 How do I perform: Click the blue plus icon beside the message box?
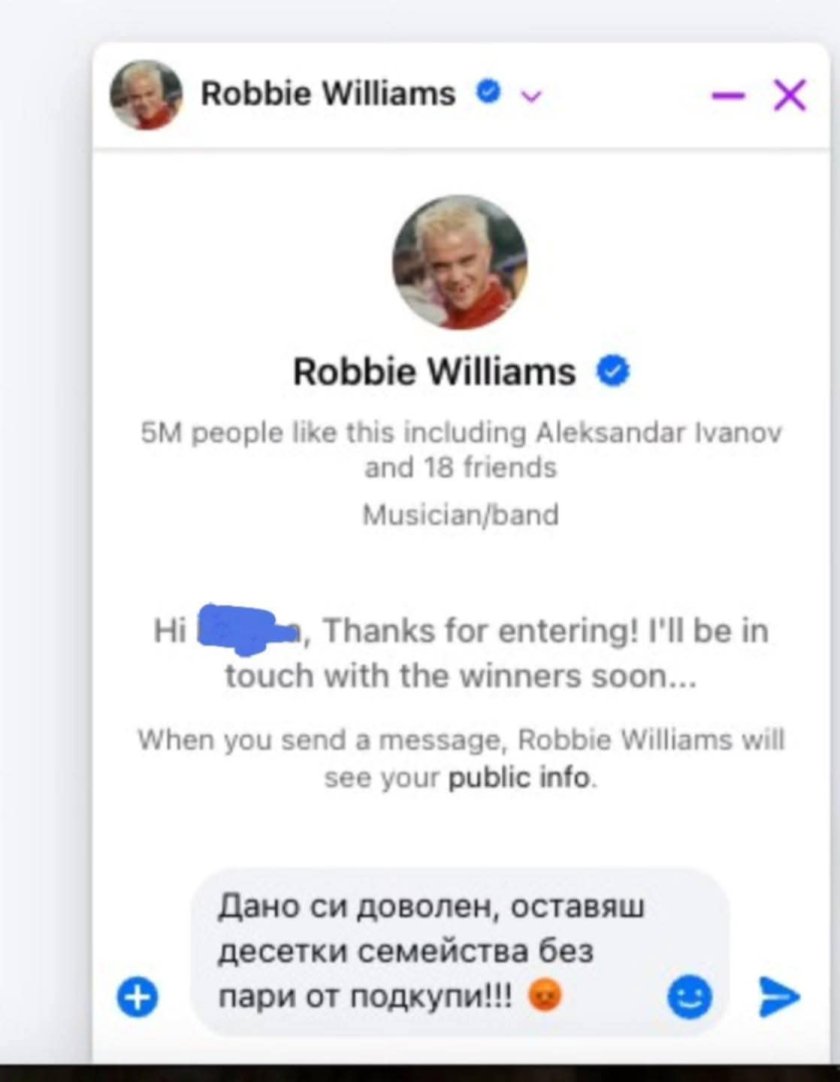[x=137, y=996]
